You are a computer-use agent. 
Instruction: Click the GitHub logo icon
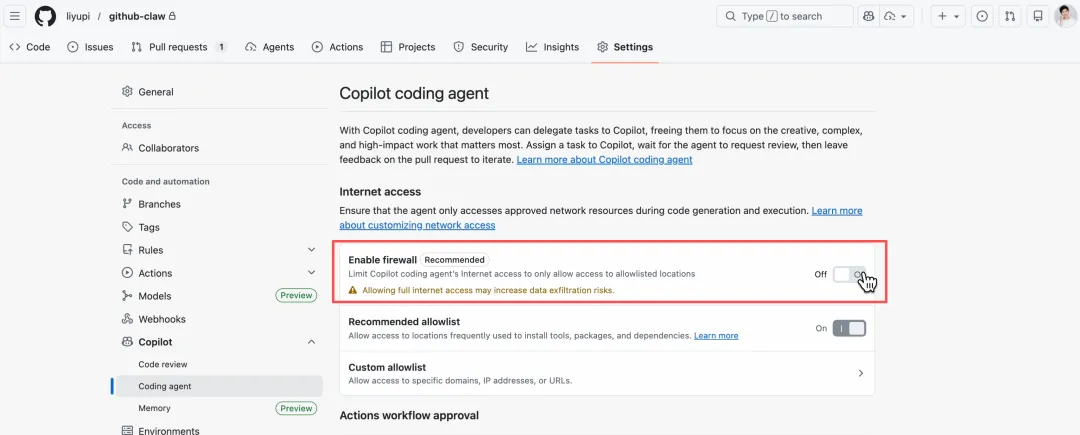click(45, 16)
